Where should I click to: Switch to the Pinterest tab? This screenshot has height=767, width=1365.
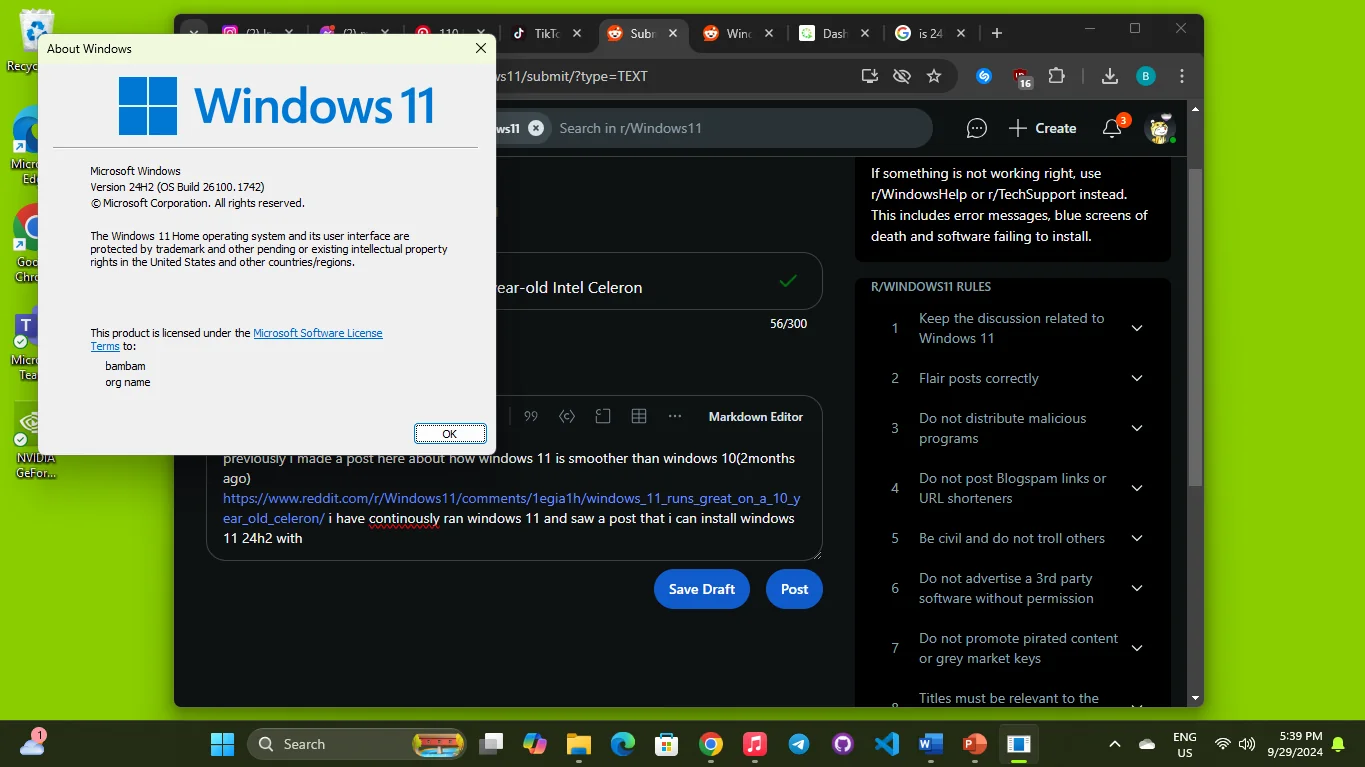click(x=449, y=33)
